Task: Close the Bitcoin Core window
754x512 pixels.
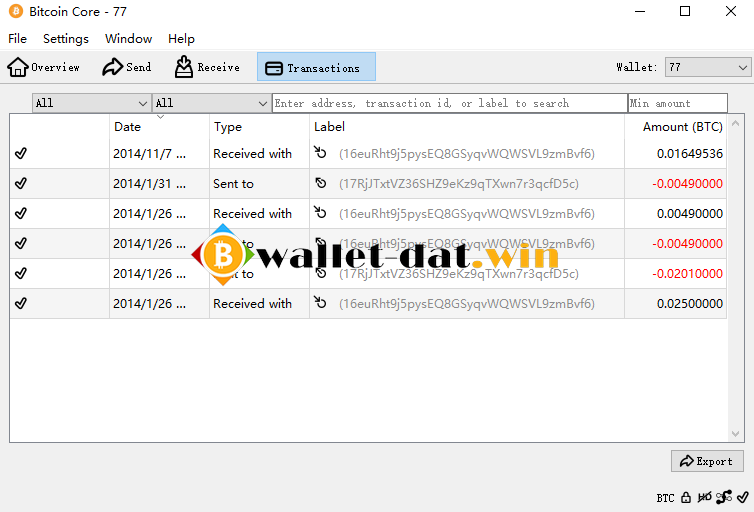Action: pyautogui.click(x=730, y=11)
